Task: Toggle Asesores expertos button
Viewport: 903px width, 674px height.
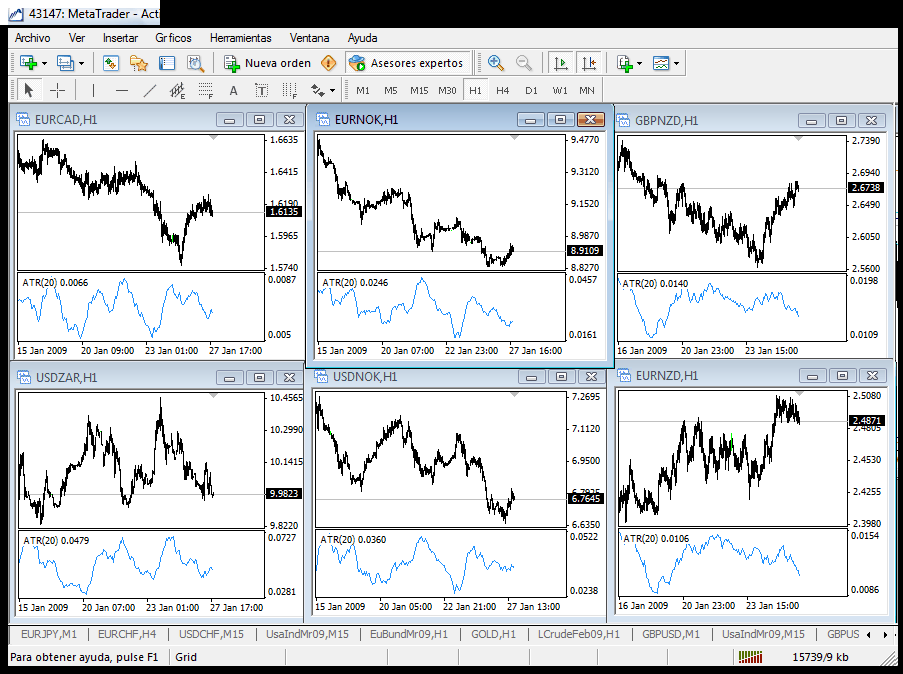Action: (x=406, y=63)
